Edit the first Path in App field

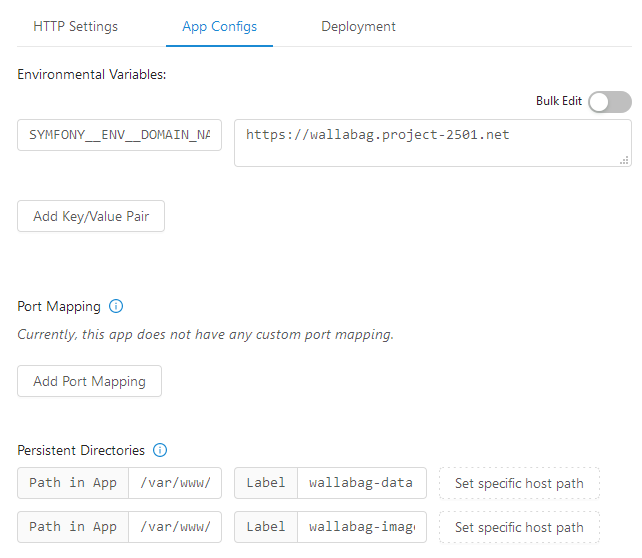click(174, 483)
